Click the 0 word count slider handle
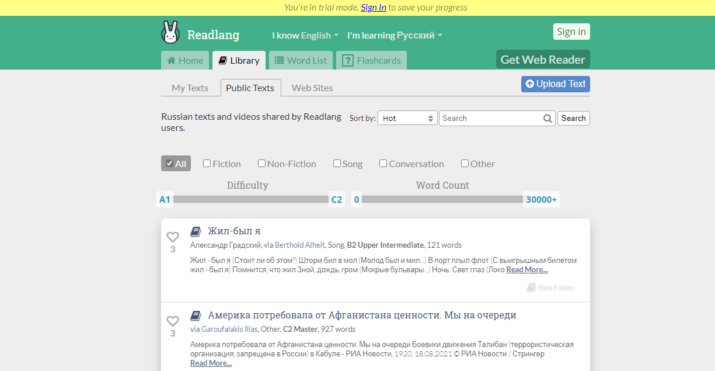 point(357,200)
